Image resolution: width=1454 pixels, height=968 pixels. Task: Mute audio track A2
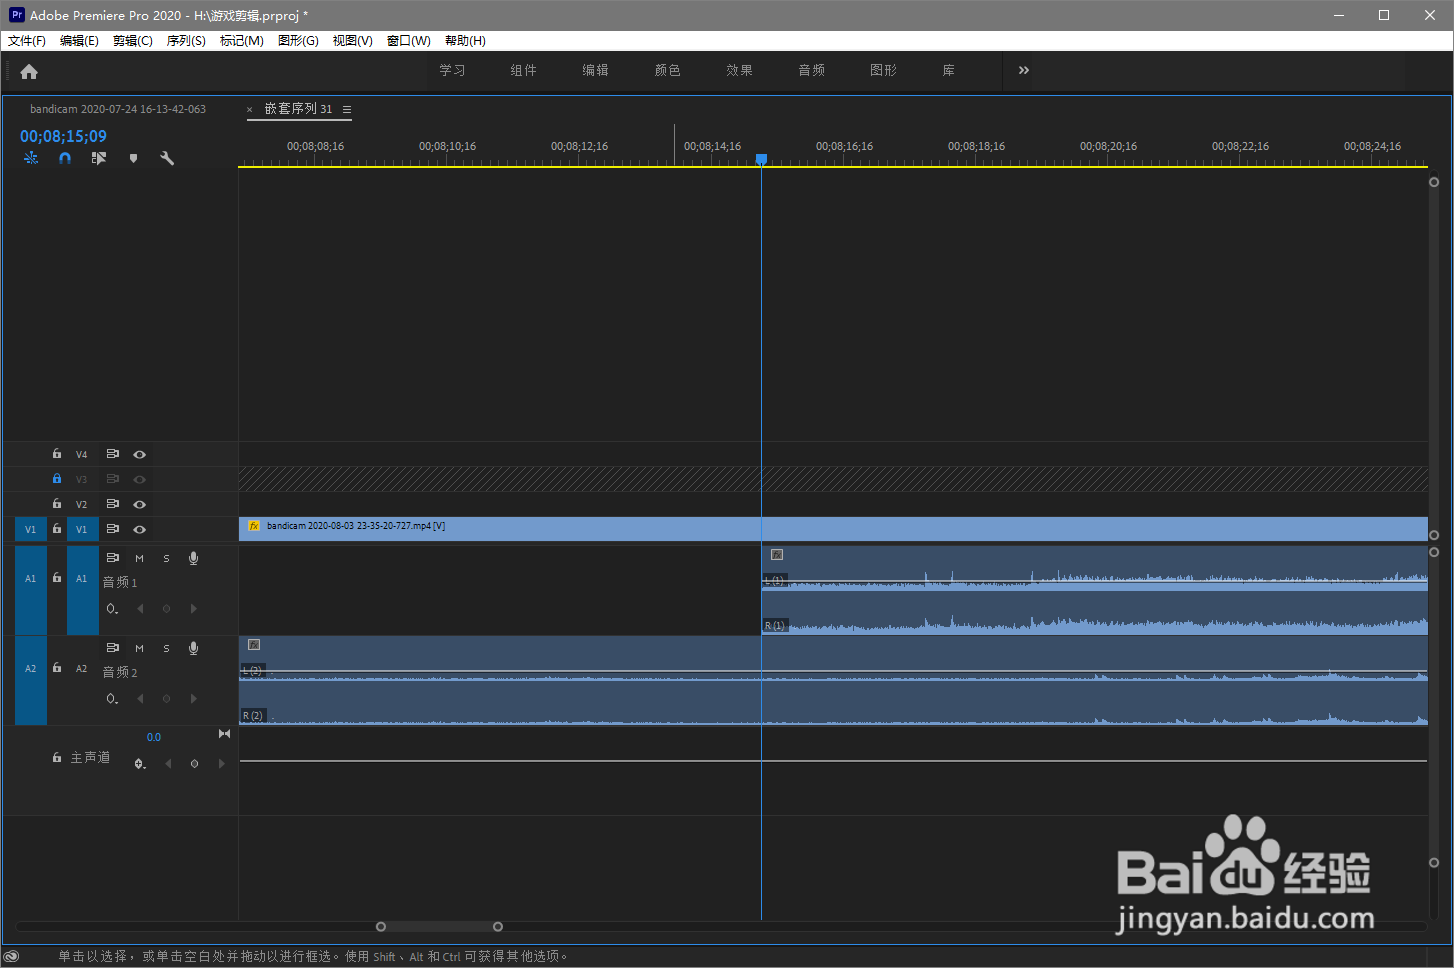pyautogui.click(x=139, y=648)
